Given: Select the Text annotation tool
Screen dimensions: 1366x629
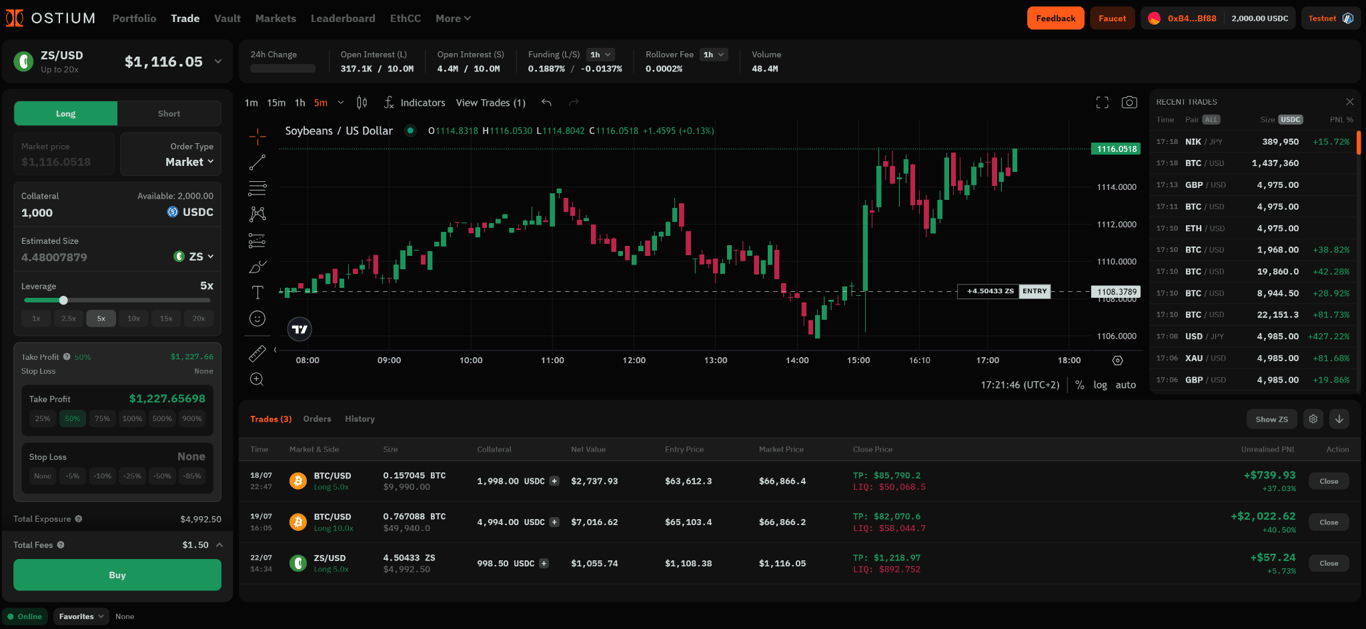Looking at the screenshot, I should [258, 292].
